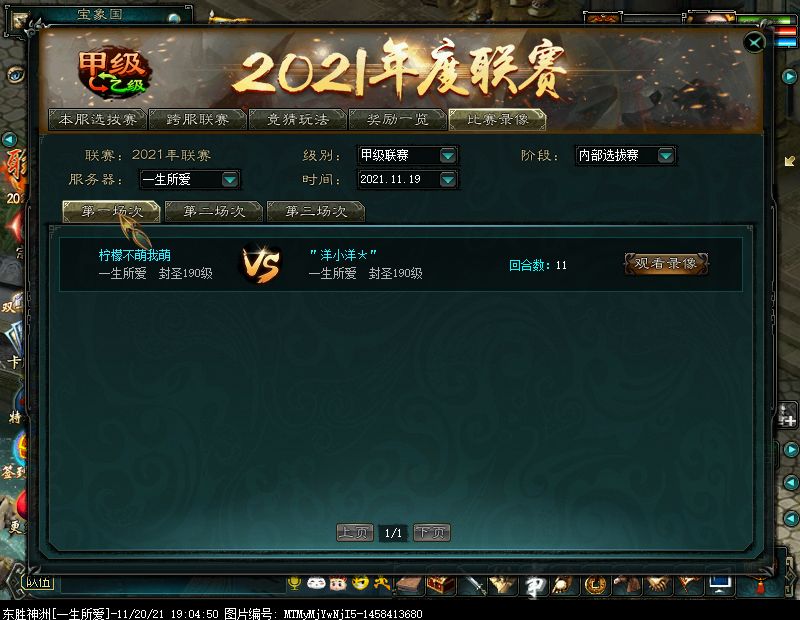Click the yellow smiley emoji icon
800x620 pixels.
click(360, 583)
